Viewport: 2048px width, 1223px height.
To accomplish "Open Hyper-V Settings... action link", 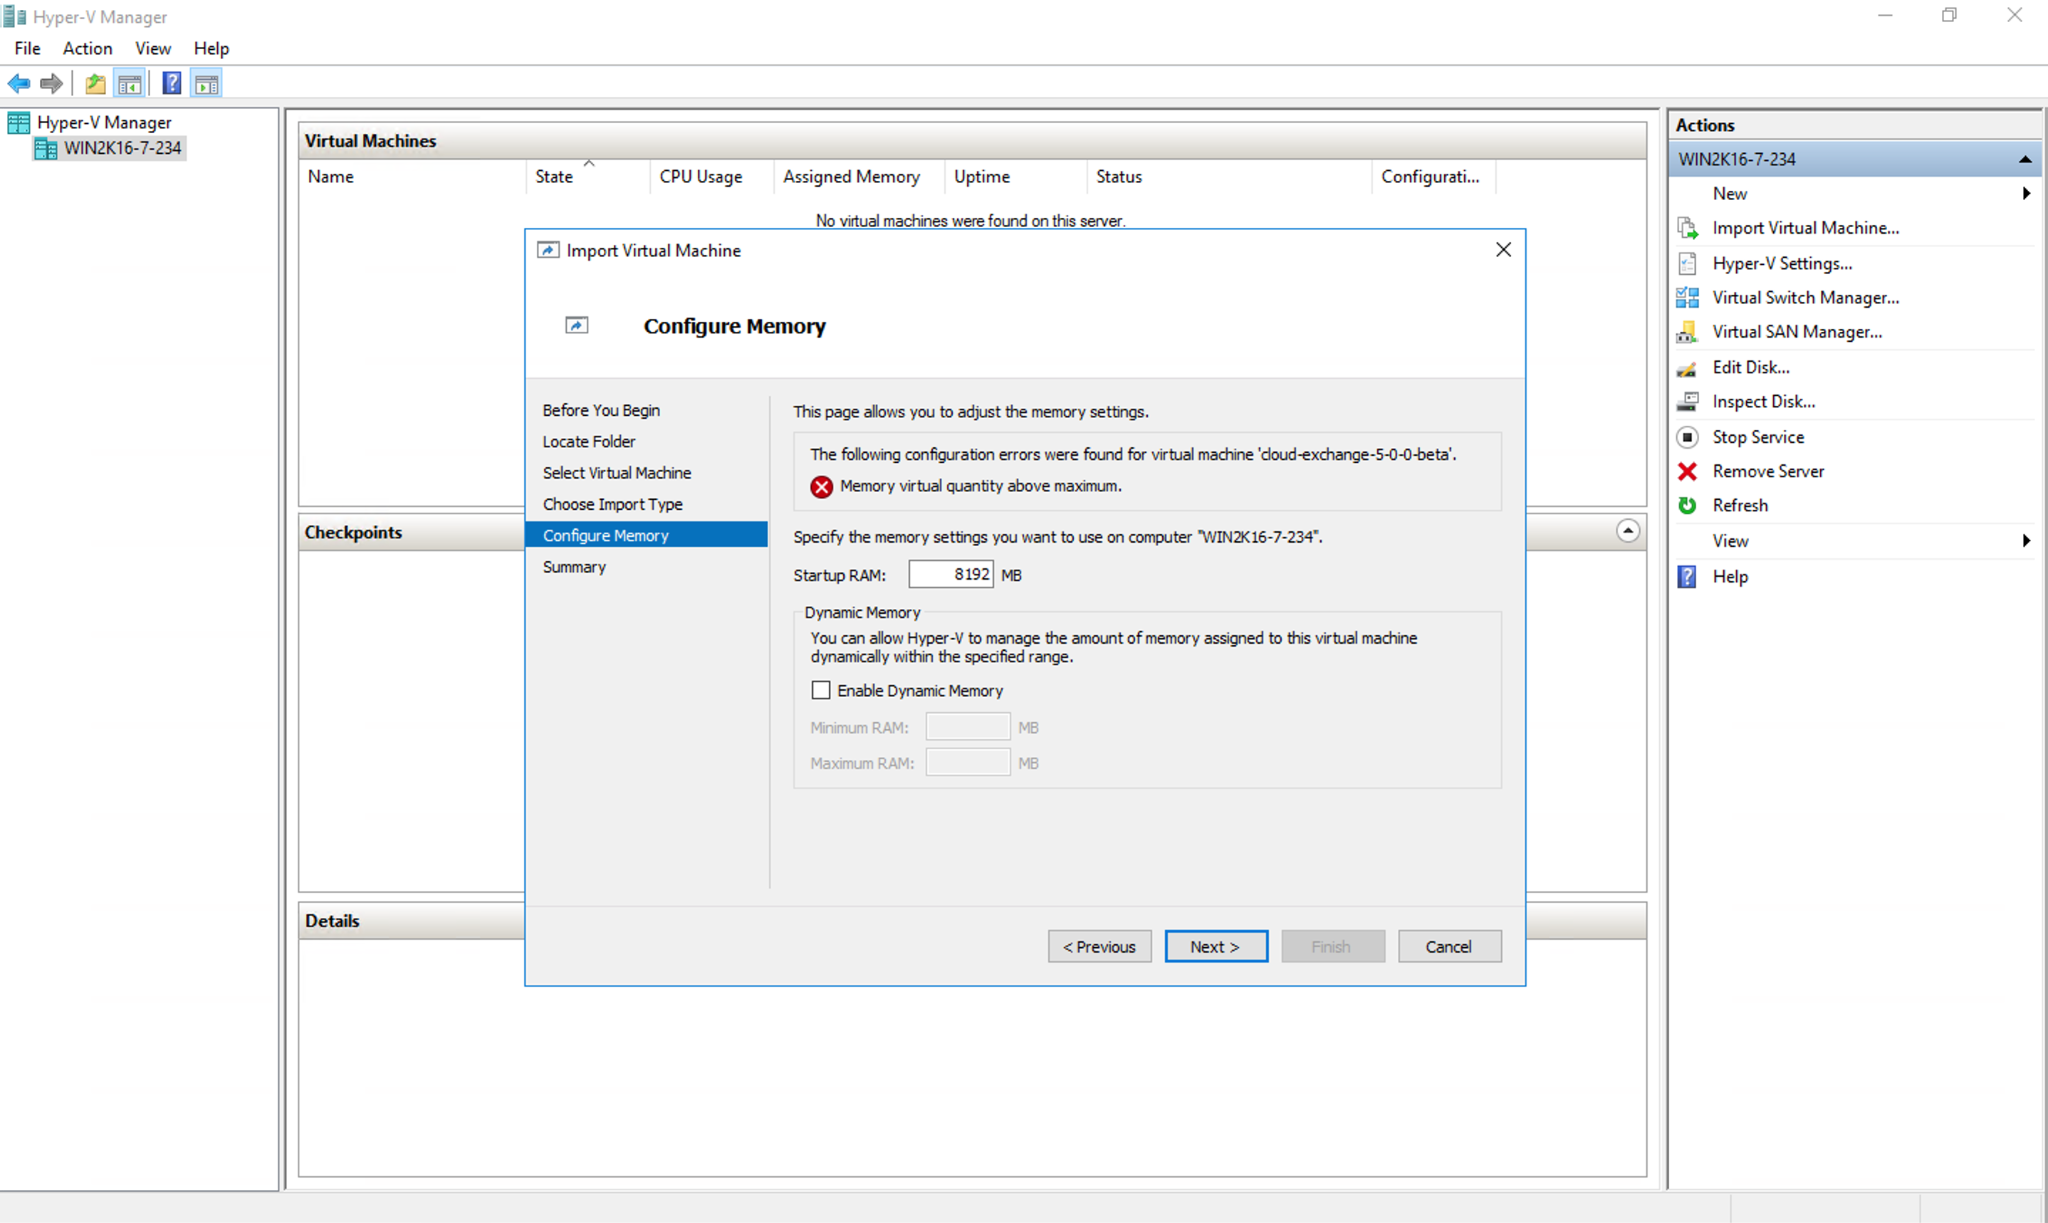I will coord(1782,263).
